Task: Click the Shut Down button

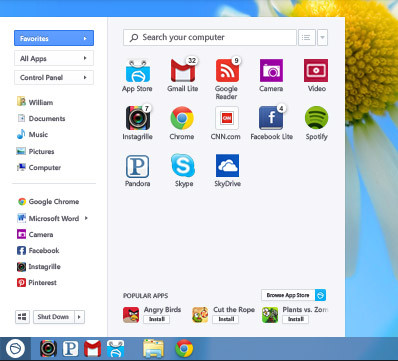Action: coord(53,317)
